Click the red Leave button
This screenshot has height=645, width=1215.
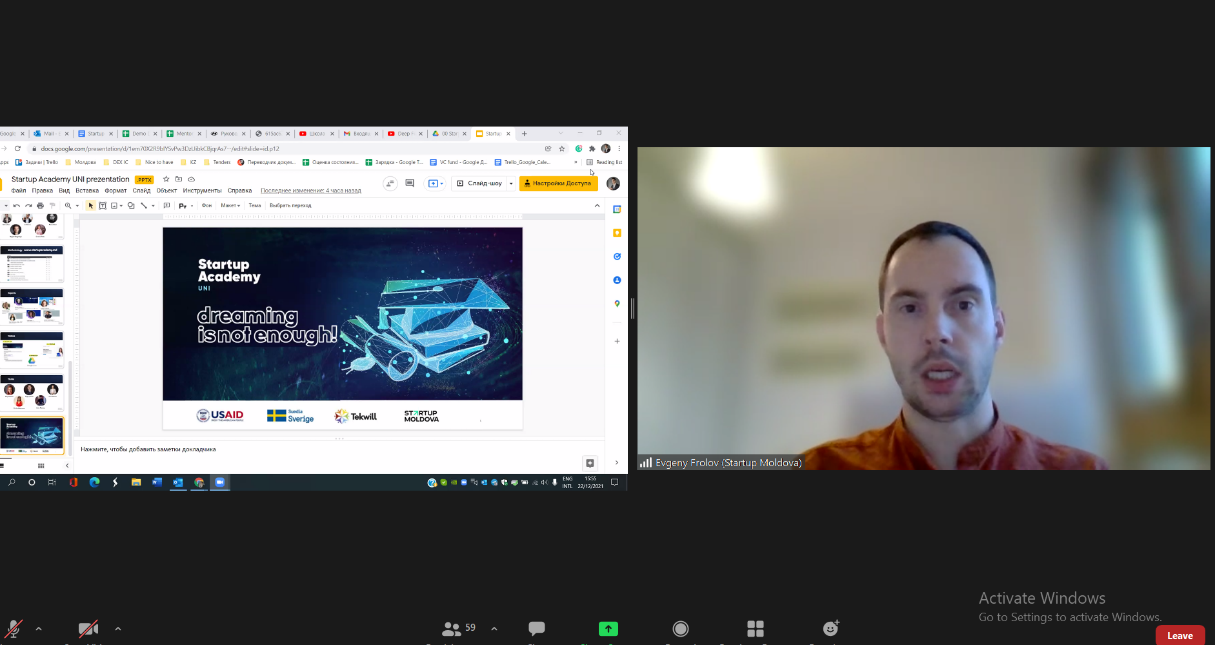click(x=1179, y=635)
